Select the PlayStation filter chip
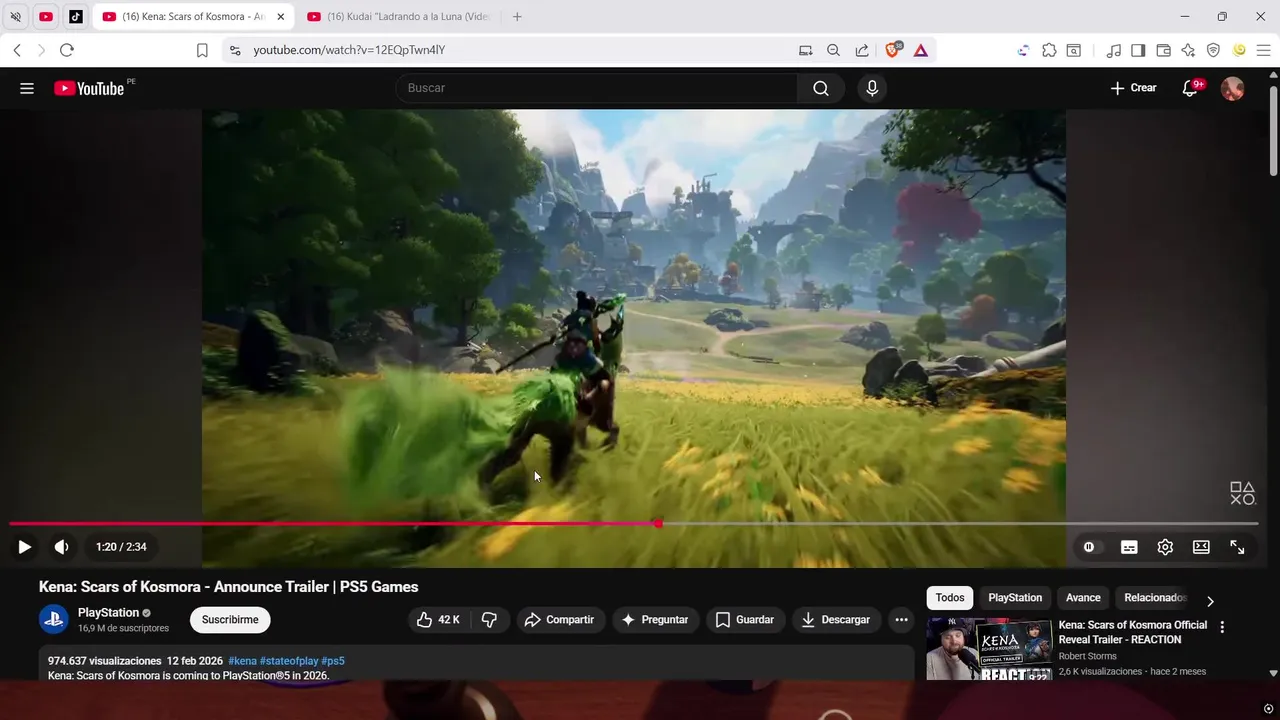The image size is (1280, 720). click(x=1015, y=598)
